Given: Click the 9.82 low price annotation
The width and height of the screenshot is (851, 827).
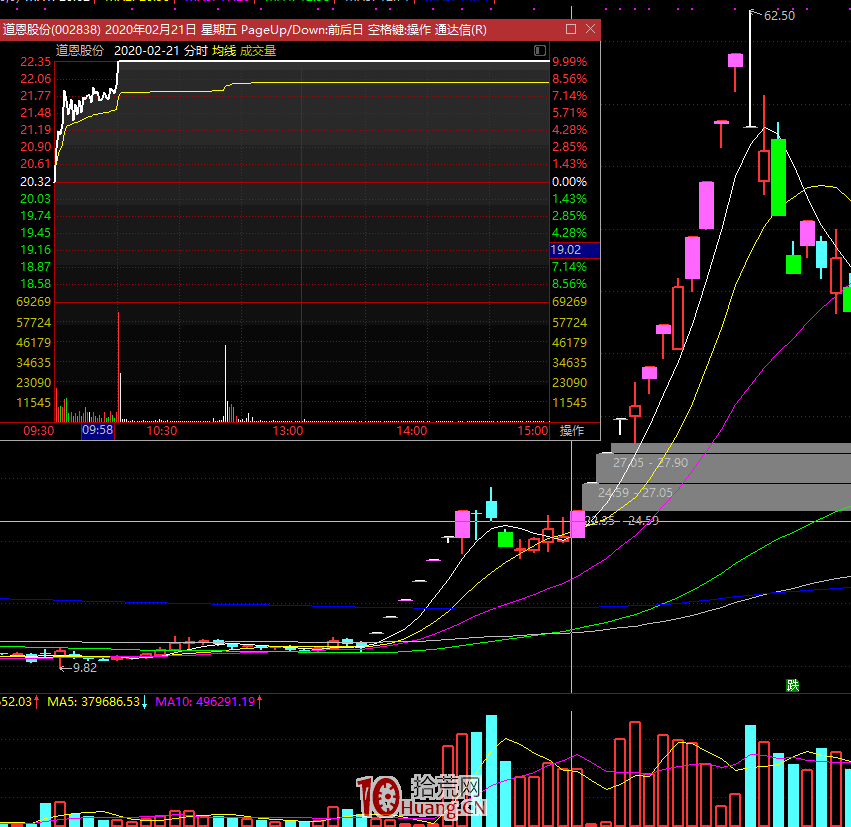Looking at the screenshot, I should 85,667.
